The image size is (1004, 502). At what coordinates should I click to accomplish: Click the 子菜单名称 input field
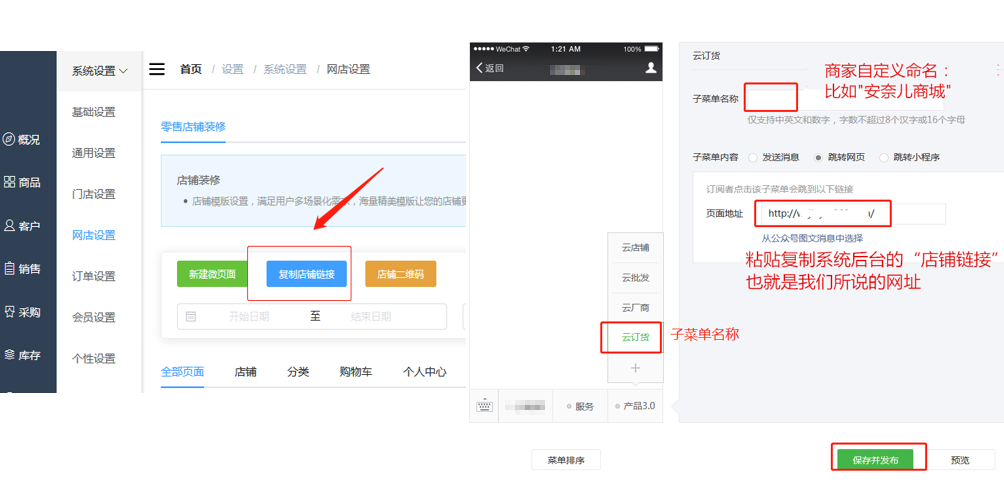tap(844, 99)
